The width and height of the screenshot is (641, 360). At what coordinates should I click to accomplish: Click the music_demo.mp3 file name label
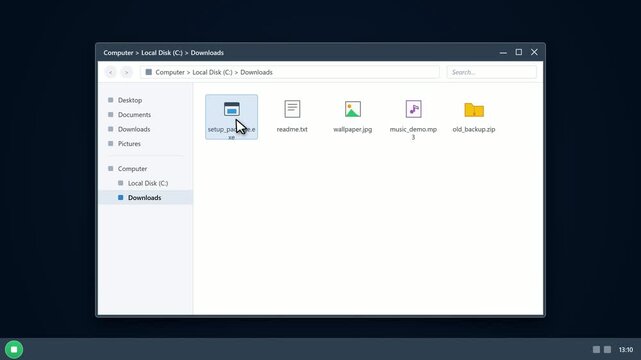point(413,133)
